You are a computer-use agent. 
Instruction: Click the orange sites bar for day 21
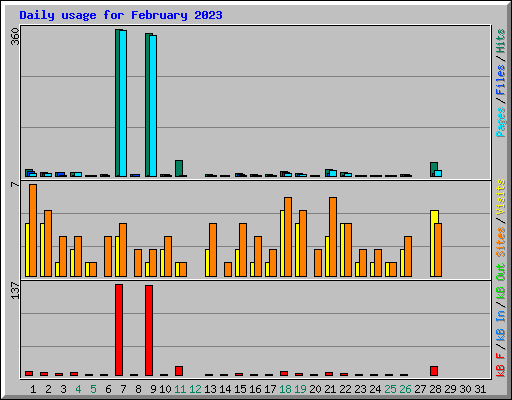coord(333,237)
